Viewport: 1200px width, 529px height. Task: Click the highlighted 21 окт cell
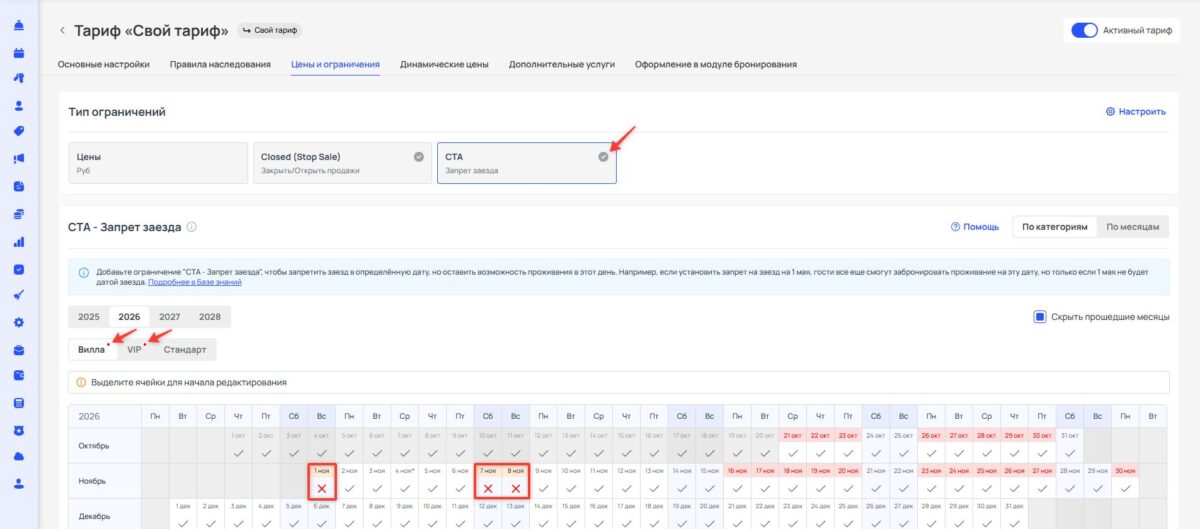tap(794, 446)
